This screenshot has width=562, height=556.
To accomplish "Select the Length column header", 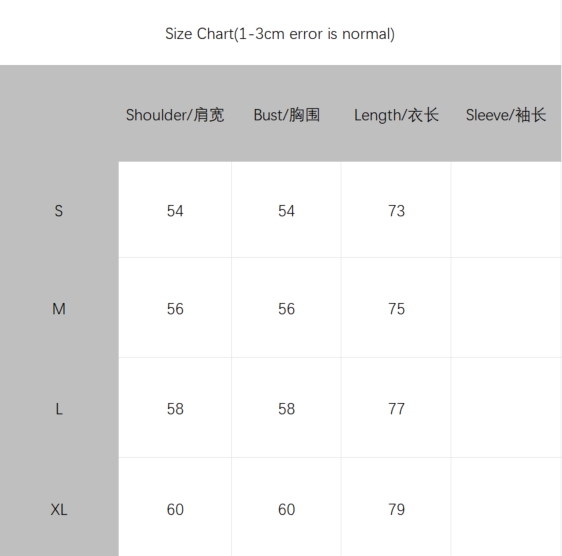I will [x=396, y=115].
